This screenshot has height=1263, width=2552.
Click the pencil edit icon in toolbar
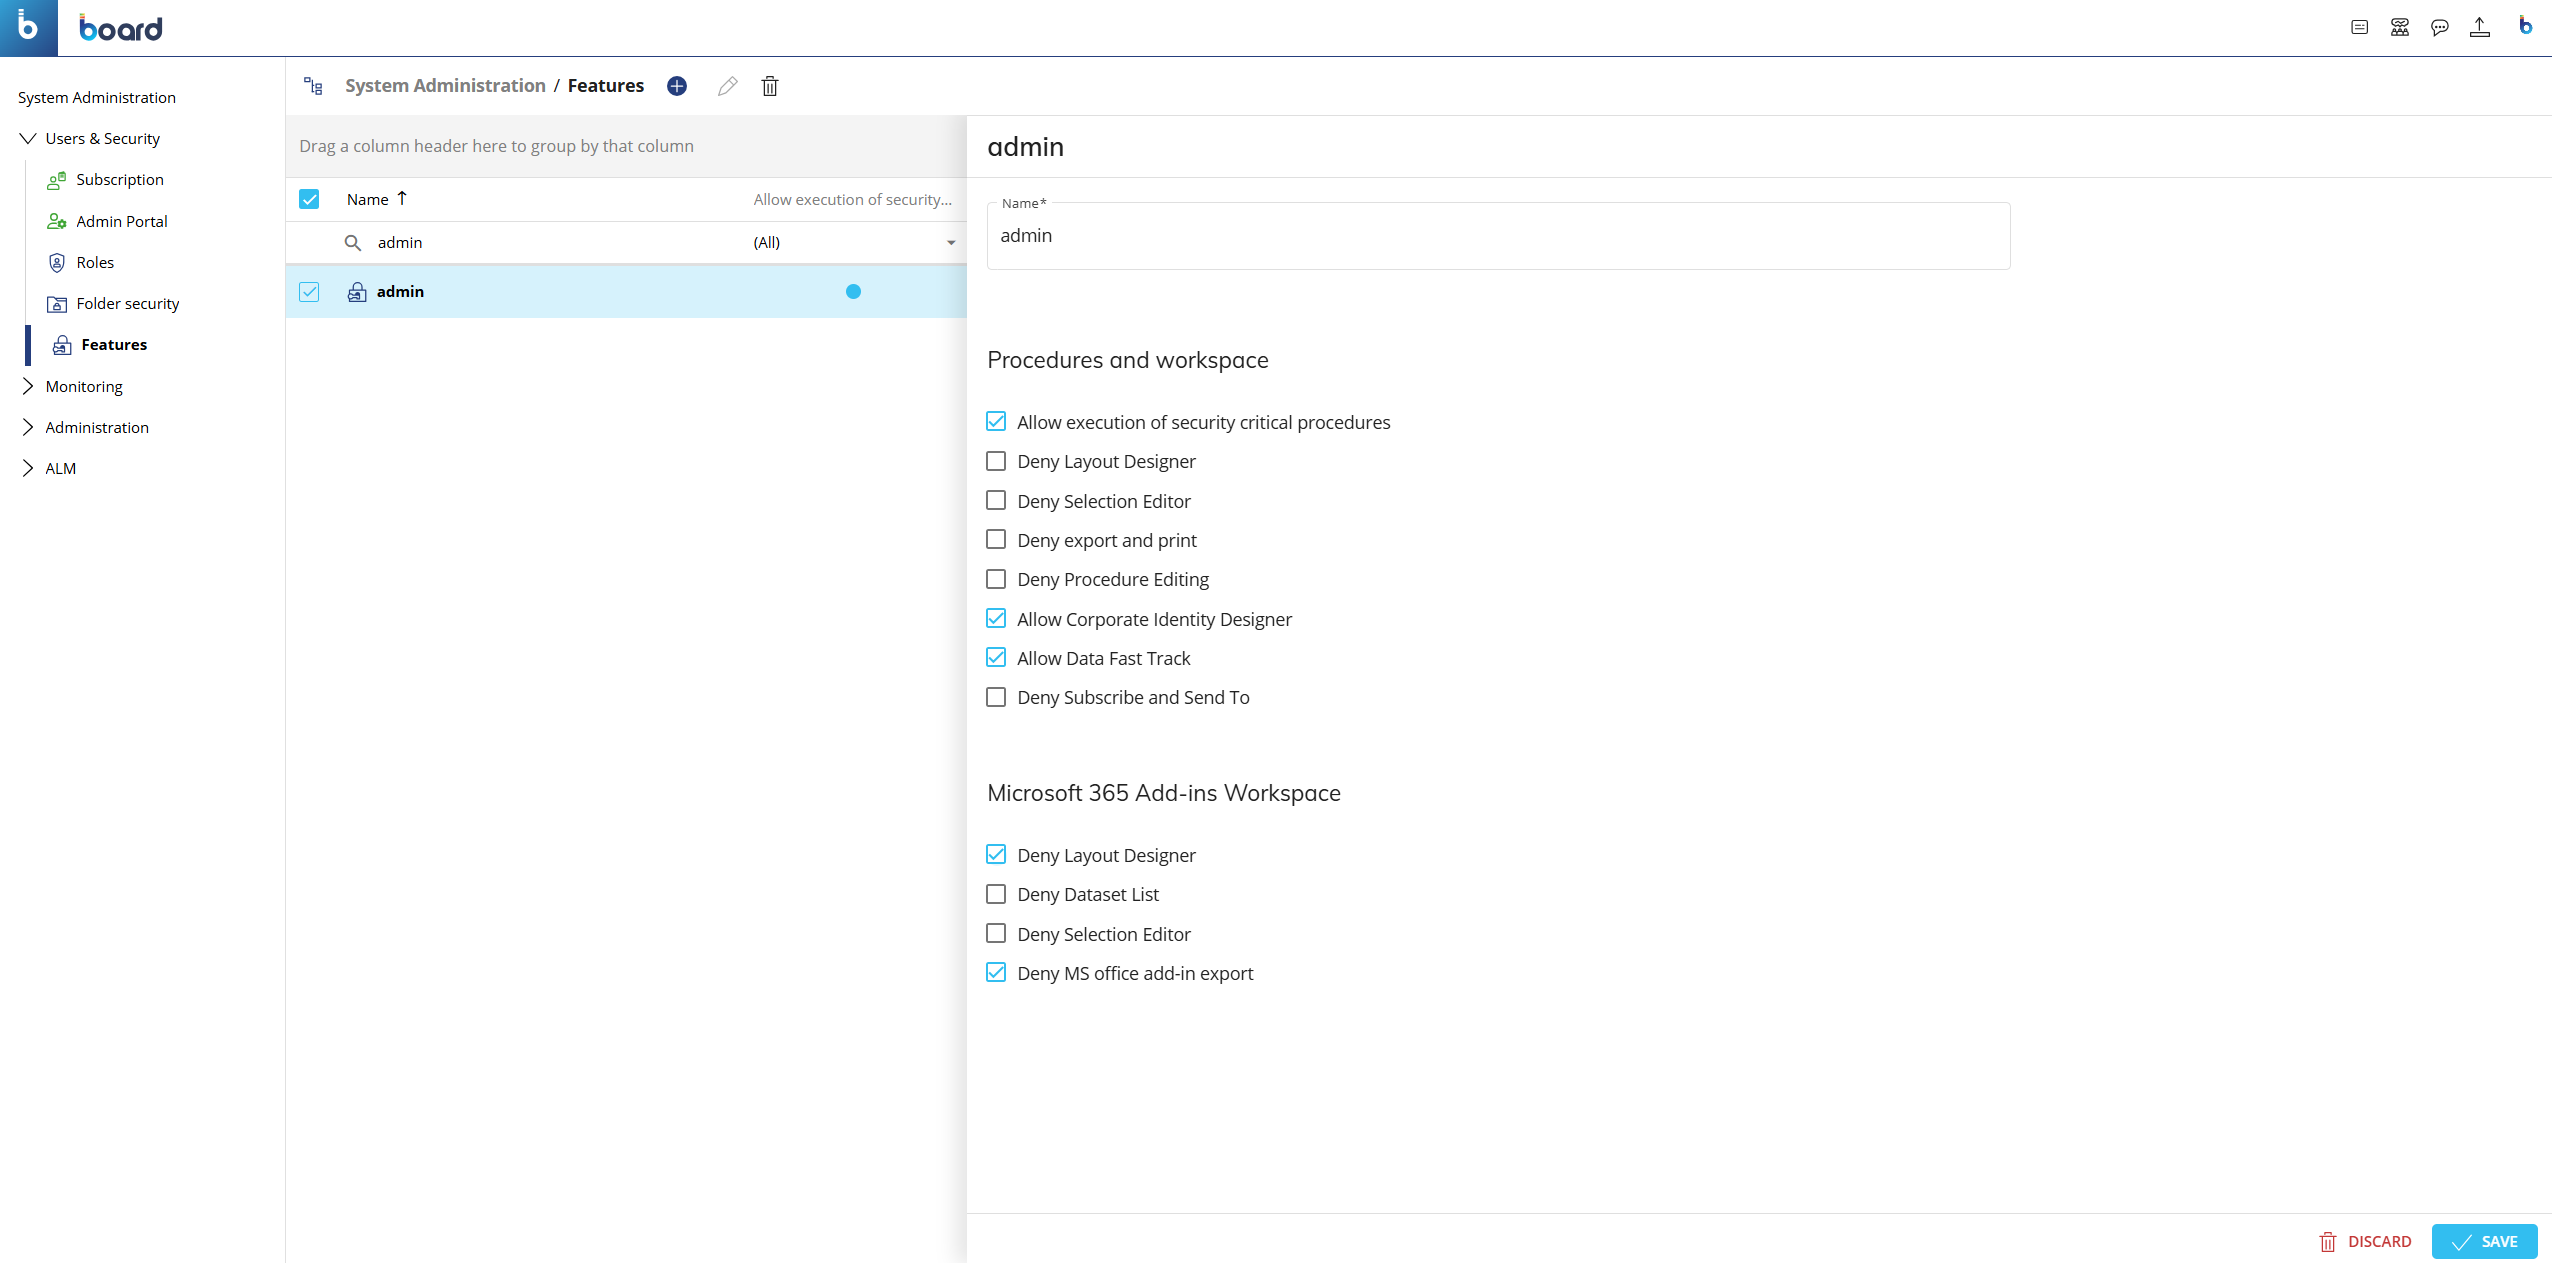[x=728, y=86]
